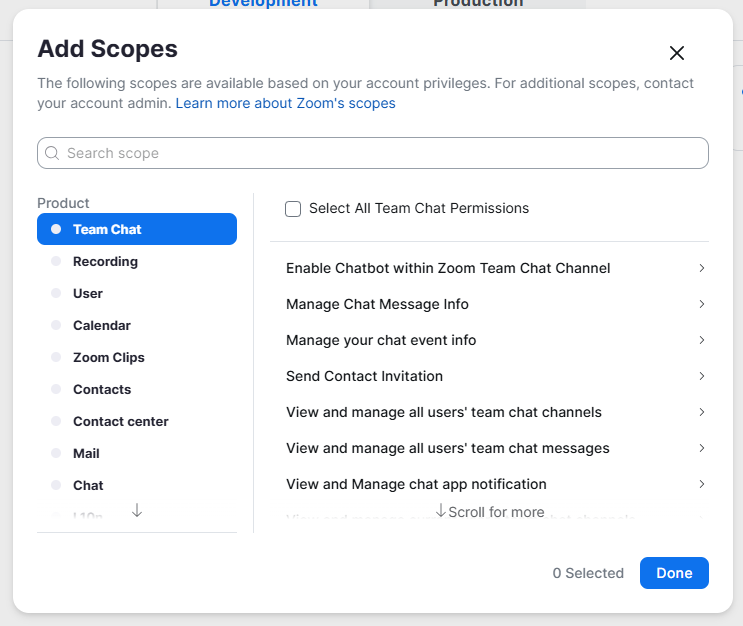Click the Mail bullet dot
This screenshot has width=743, height=626.
pos(56,453)
